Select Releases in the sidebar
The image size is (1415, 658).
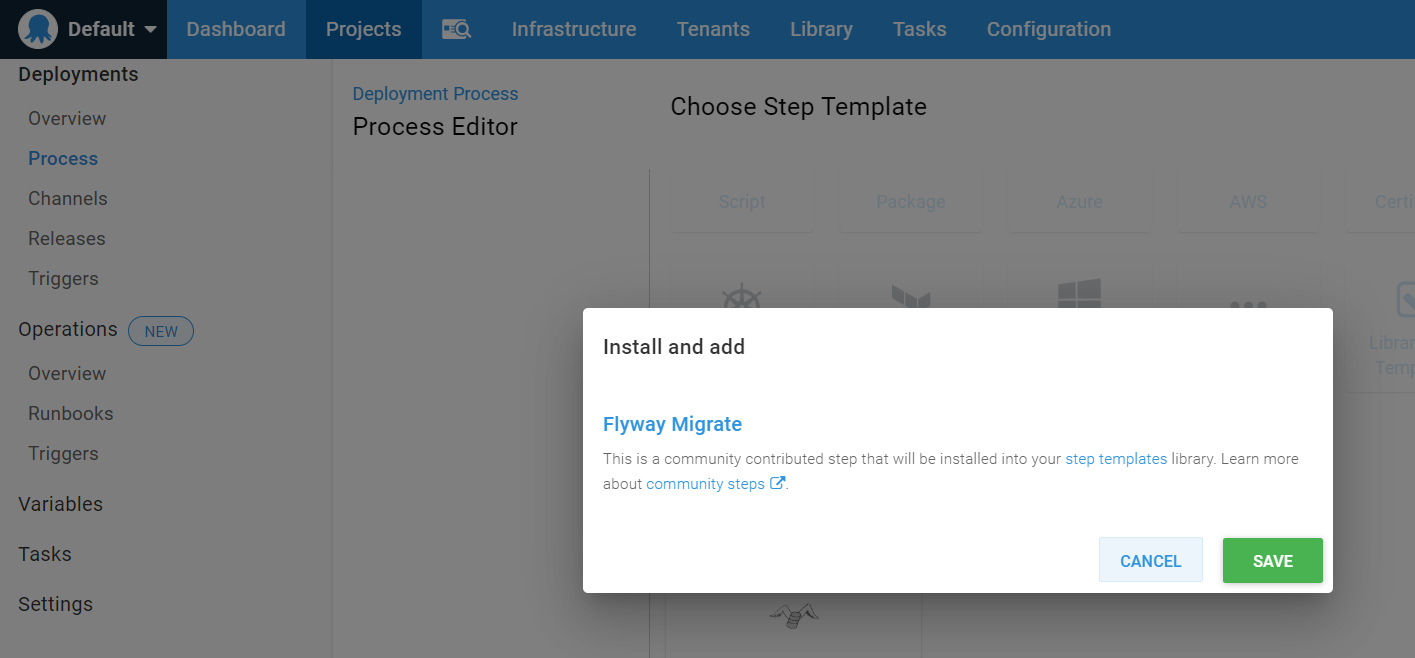(67, 239)
